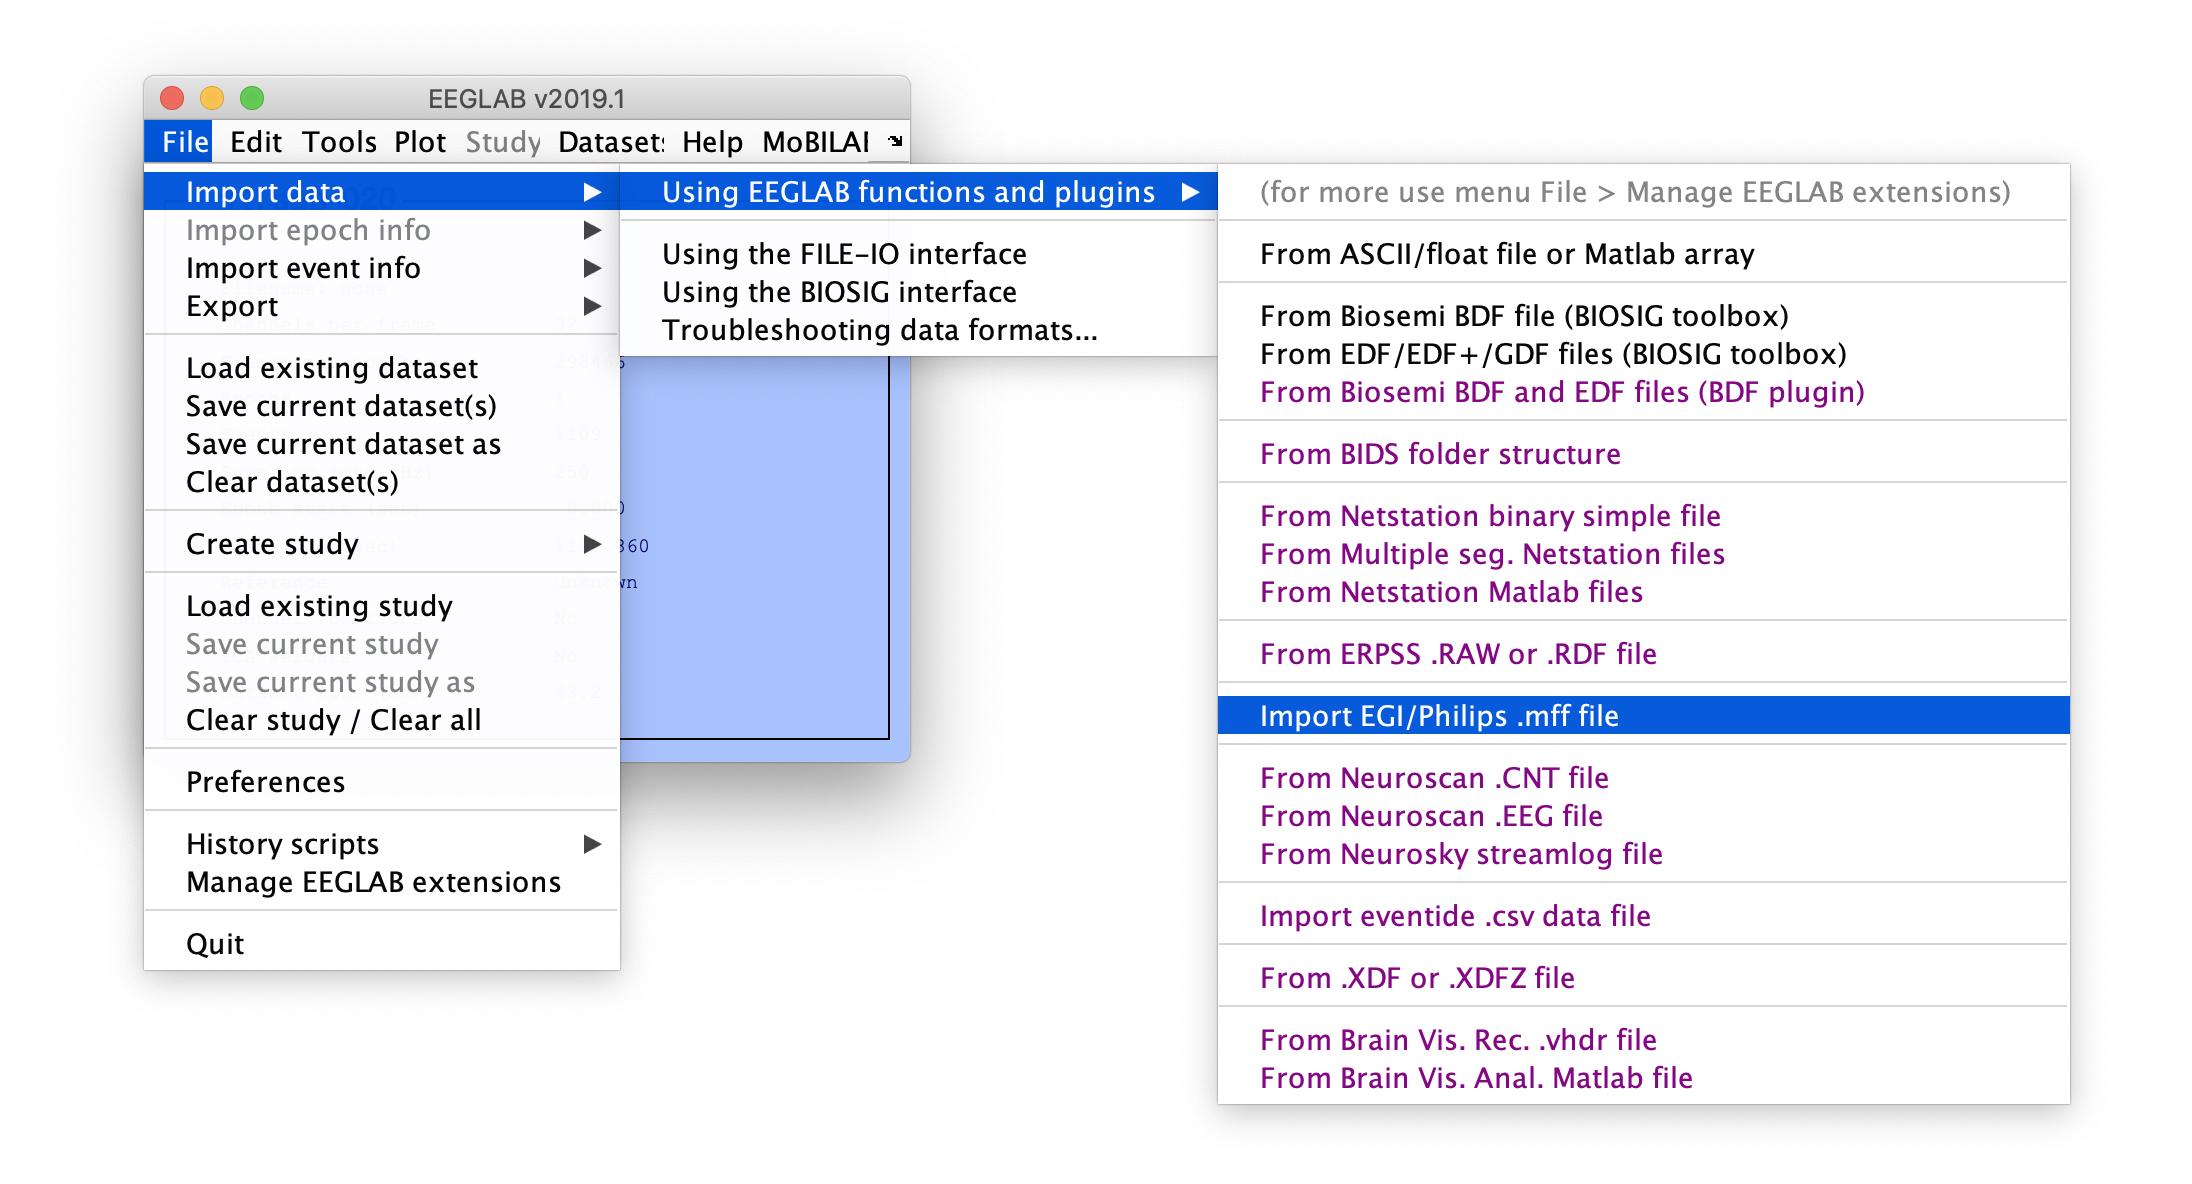Choose From Neuroscan .CNT file
Image resolution: width=2192 pixels, height=1184 pixels.
point(1433,778)
